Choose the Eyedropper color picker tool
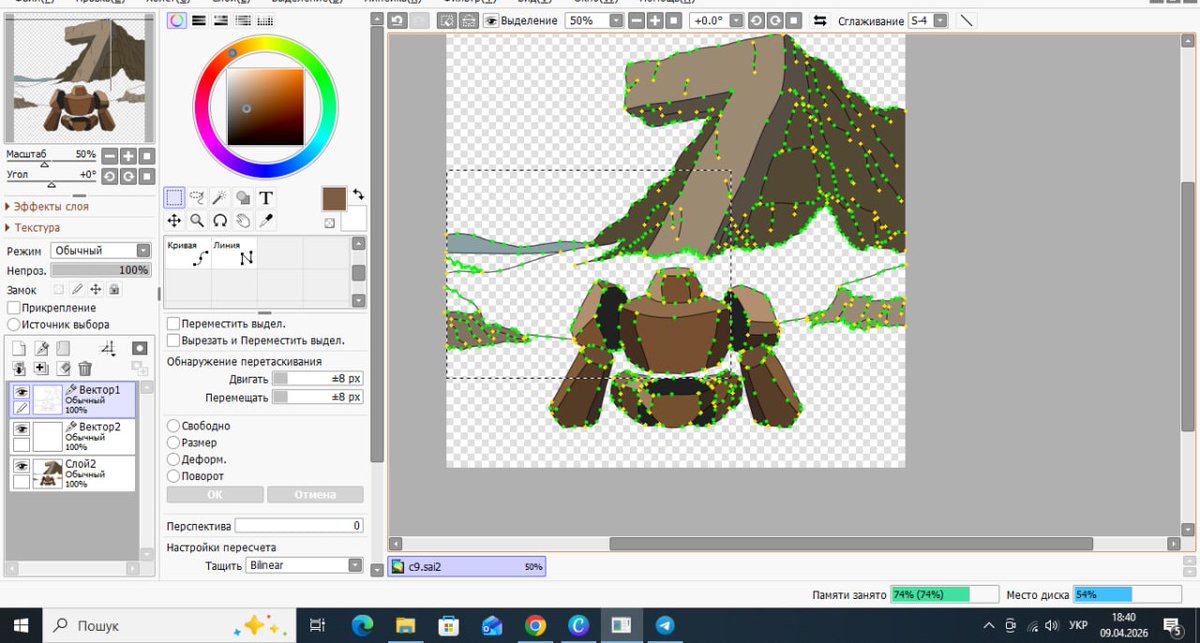The width and height of the screenshot is (1200, 643). point(266,220)
